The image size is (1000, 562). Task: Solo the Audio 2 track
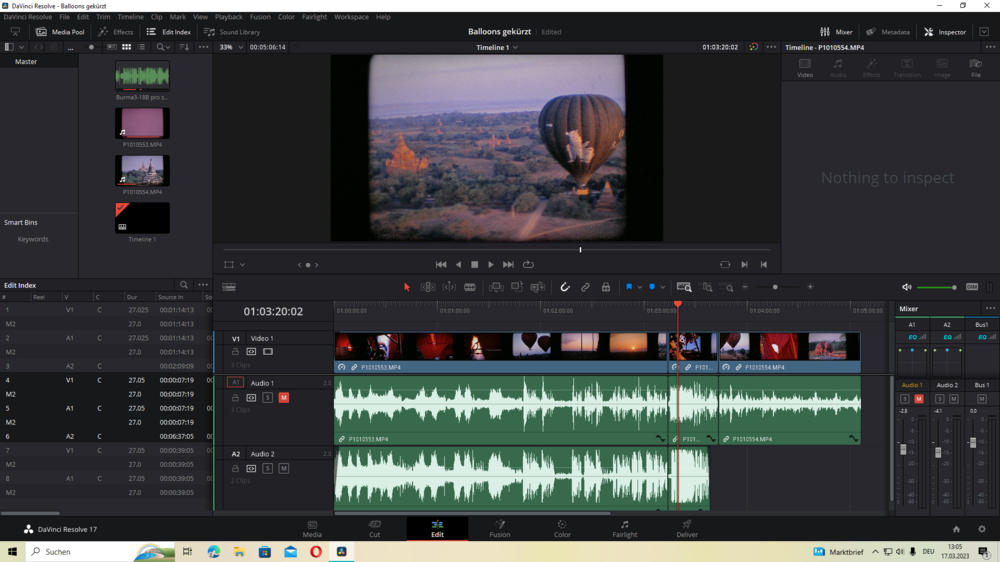click(268, 468)
